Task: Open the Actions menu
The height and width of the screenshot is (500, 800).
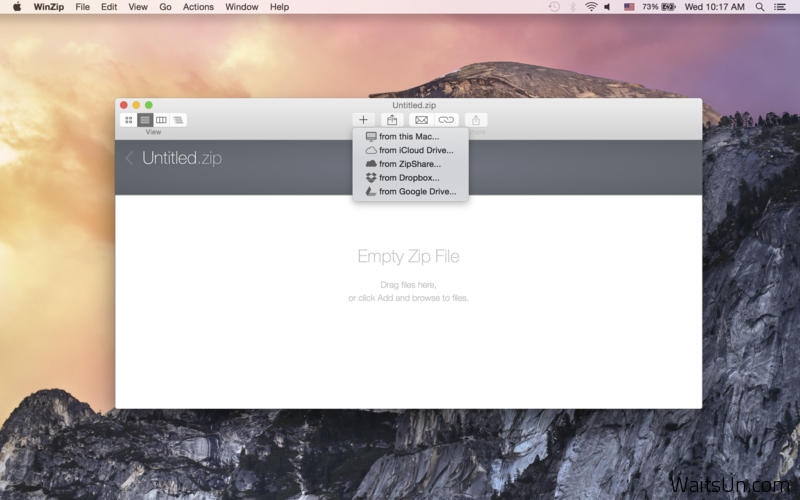Action: pos(198,7)
